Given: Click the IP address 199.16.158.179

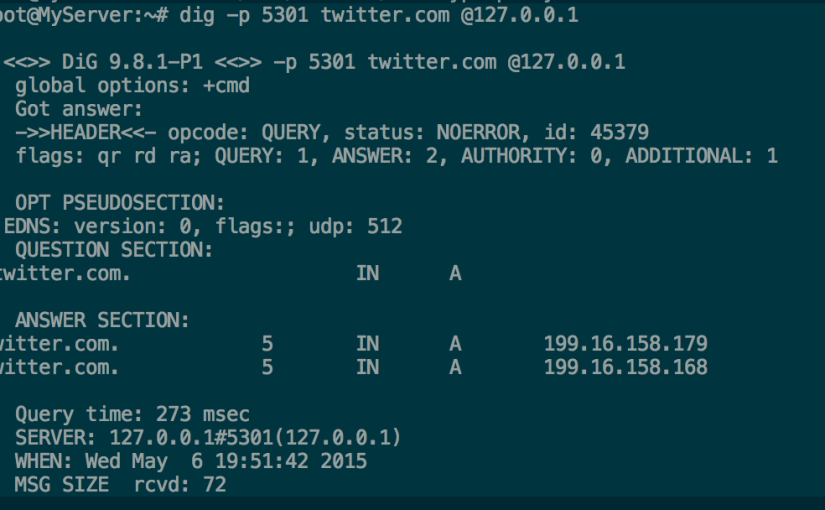Looking at the screenshot, I should (x=626, y=344).
